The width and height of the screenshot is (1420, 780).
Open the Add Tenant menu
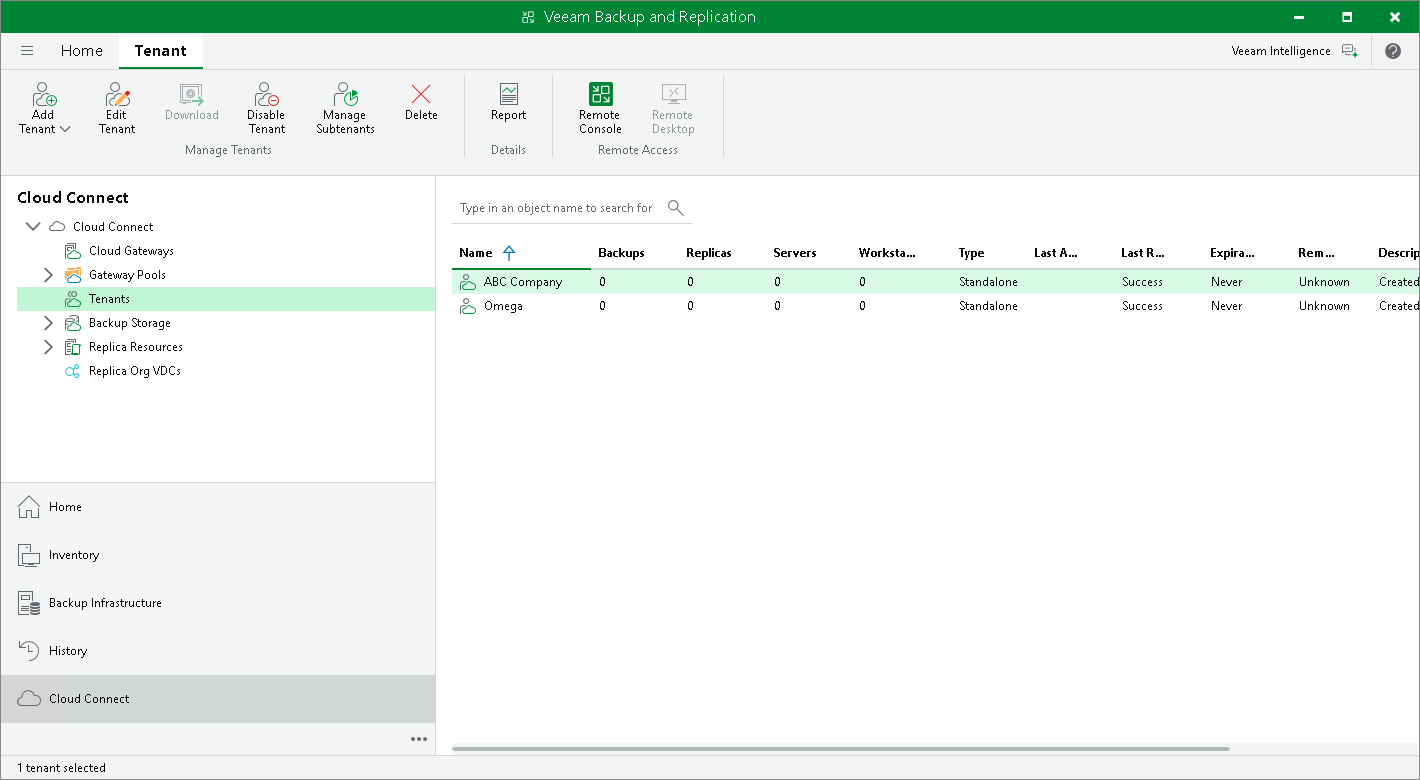point(44,109)
